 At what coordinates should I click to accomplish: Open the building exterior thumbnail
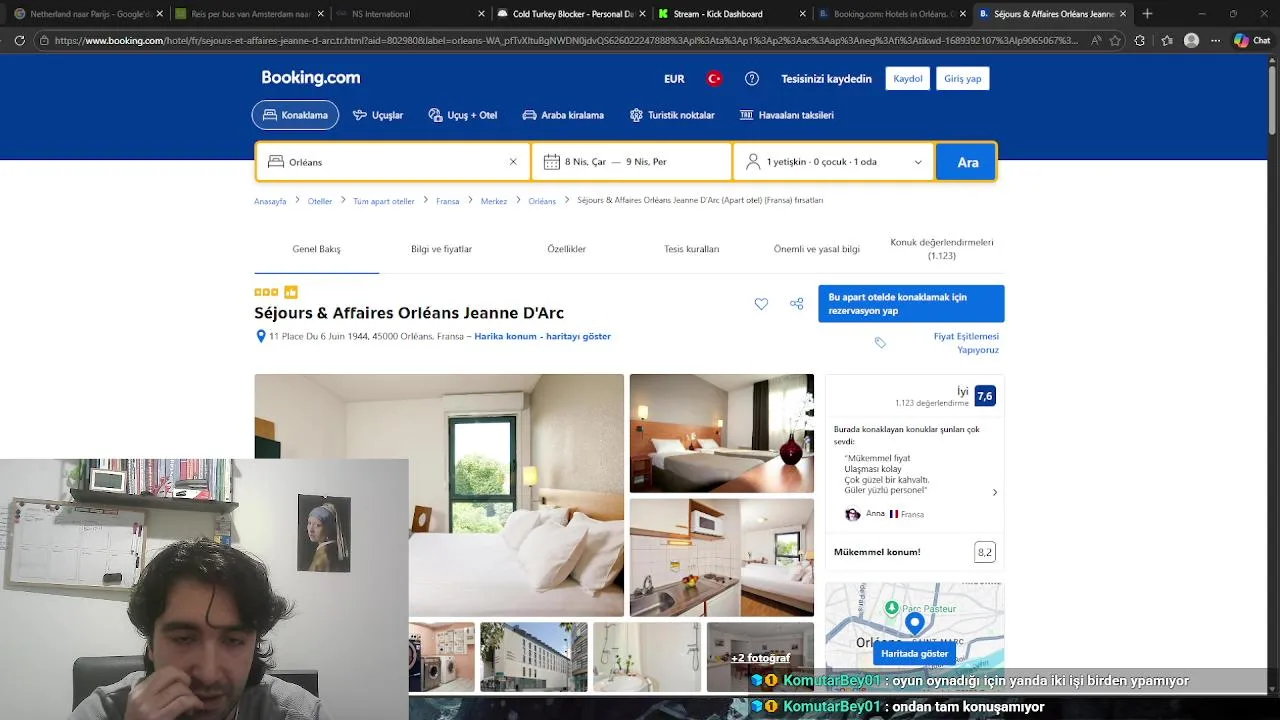[534, 657]
